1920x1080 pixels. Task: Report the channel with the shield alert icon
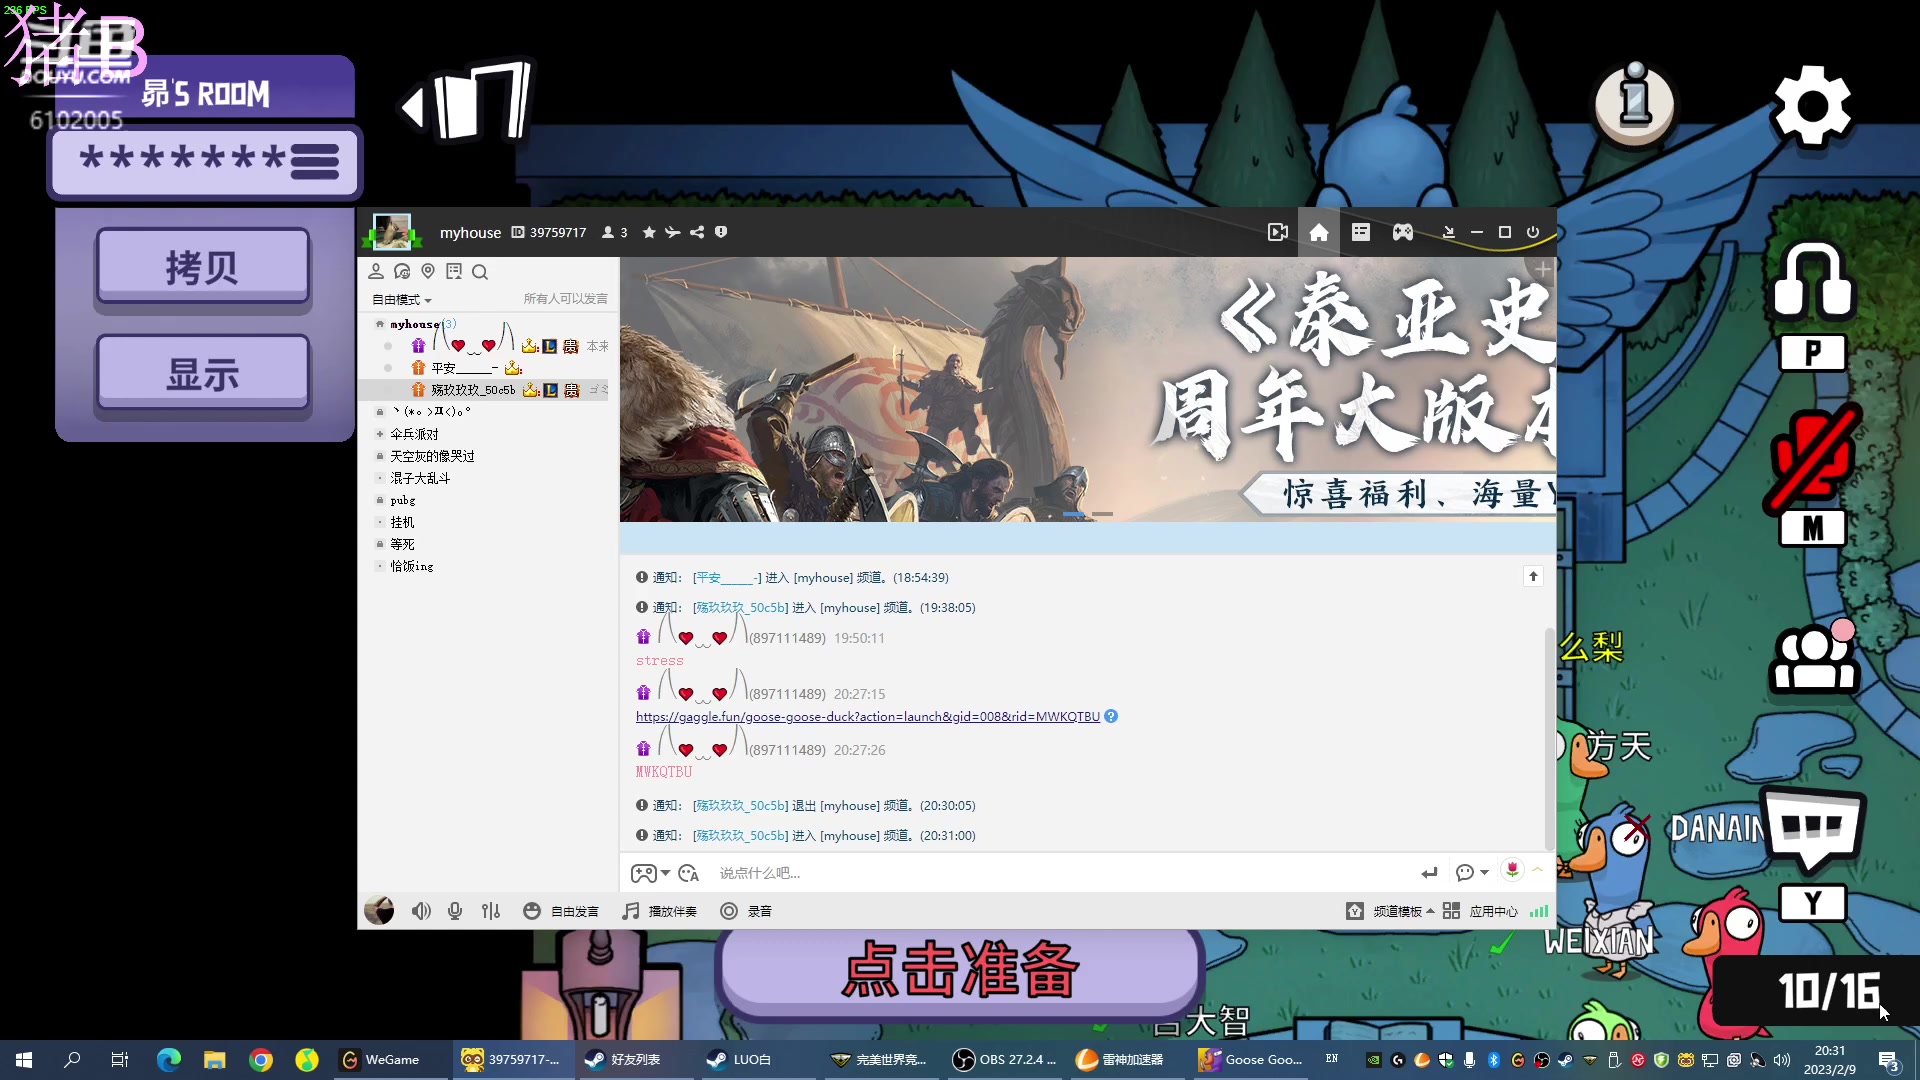tap(721, 232)
